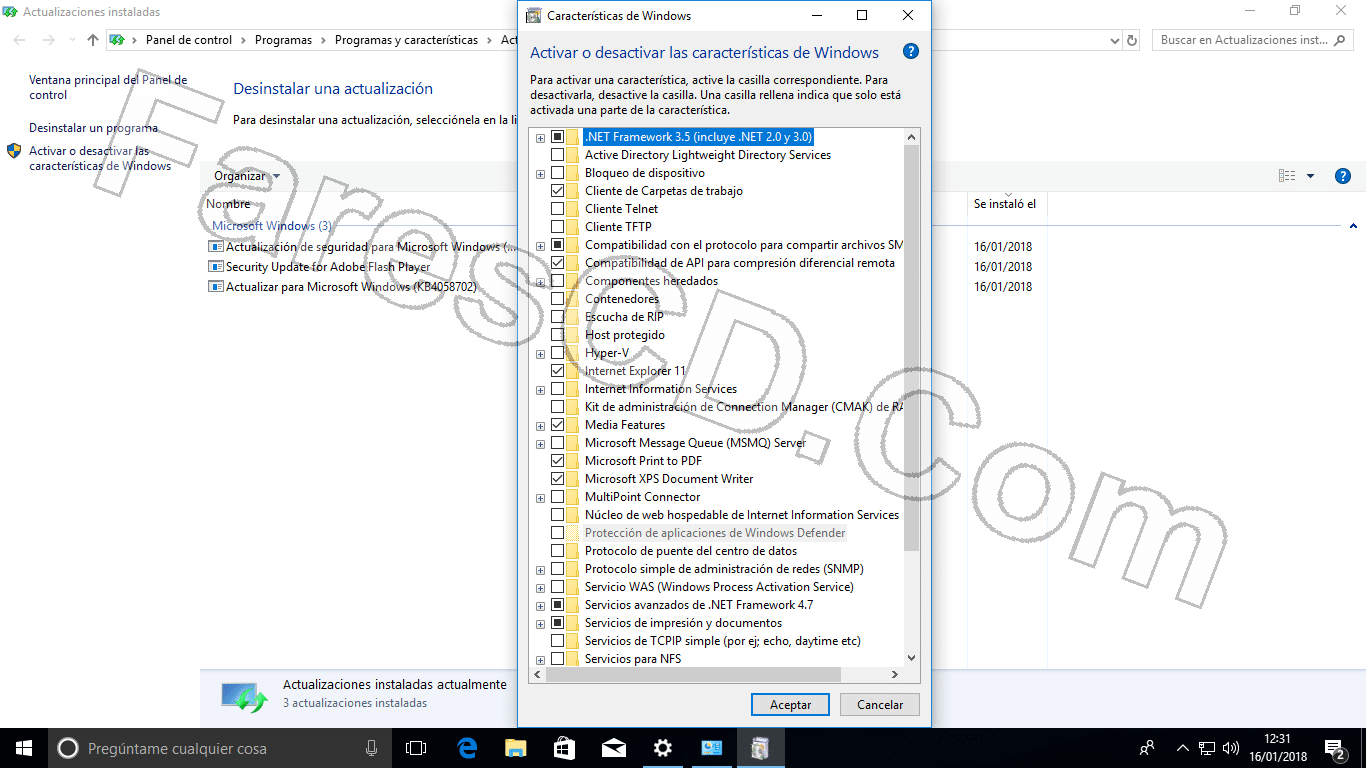The width and height of the screenshot is (1366, 768).
Task: Click refresh button next to address bar
Action: pos(1132,41)
